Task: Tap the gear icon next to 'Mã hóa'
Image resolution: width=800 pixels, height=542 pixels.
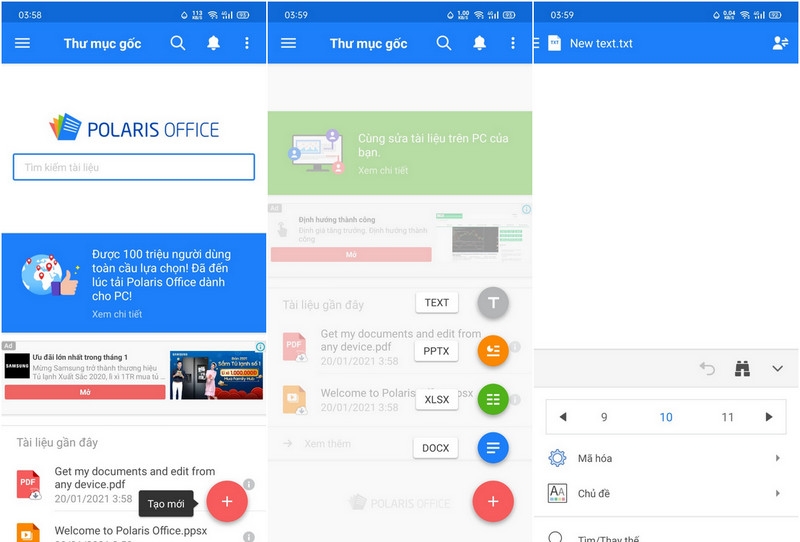Action: [557, 458]
